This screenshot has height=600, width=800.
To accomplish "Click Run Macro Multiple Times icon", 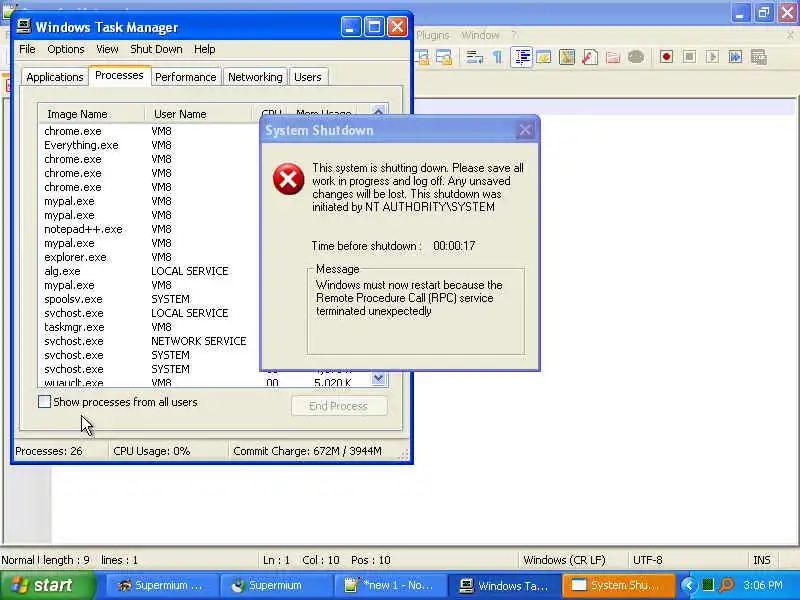I will (x=735, y=57).
